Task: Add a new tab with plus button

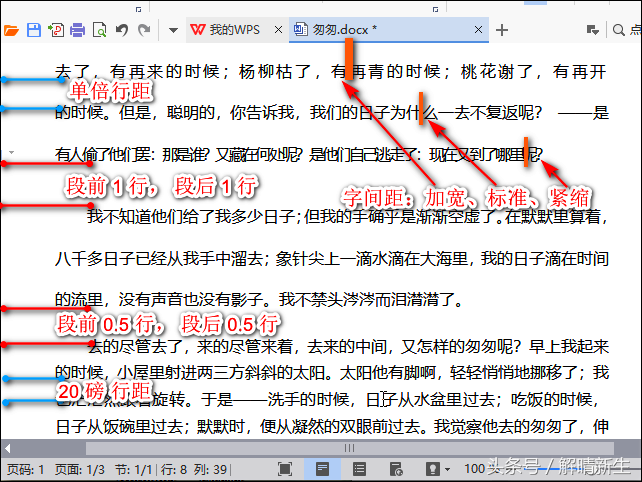Action: pyautogui.click(x=502, y=30)
